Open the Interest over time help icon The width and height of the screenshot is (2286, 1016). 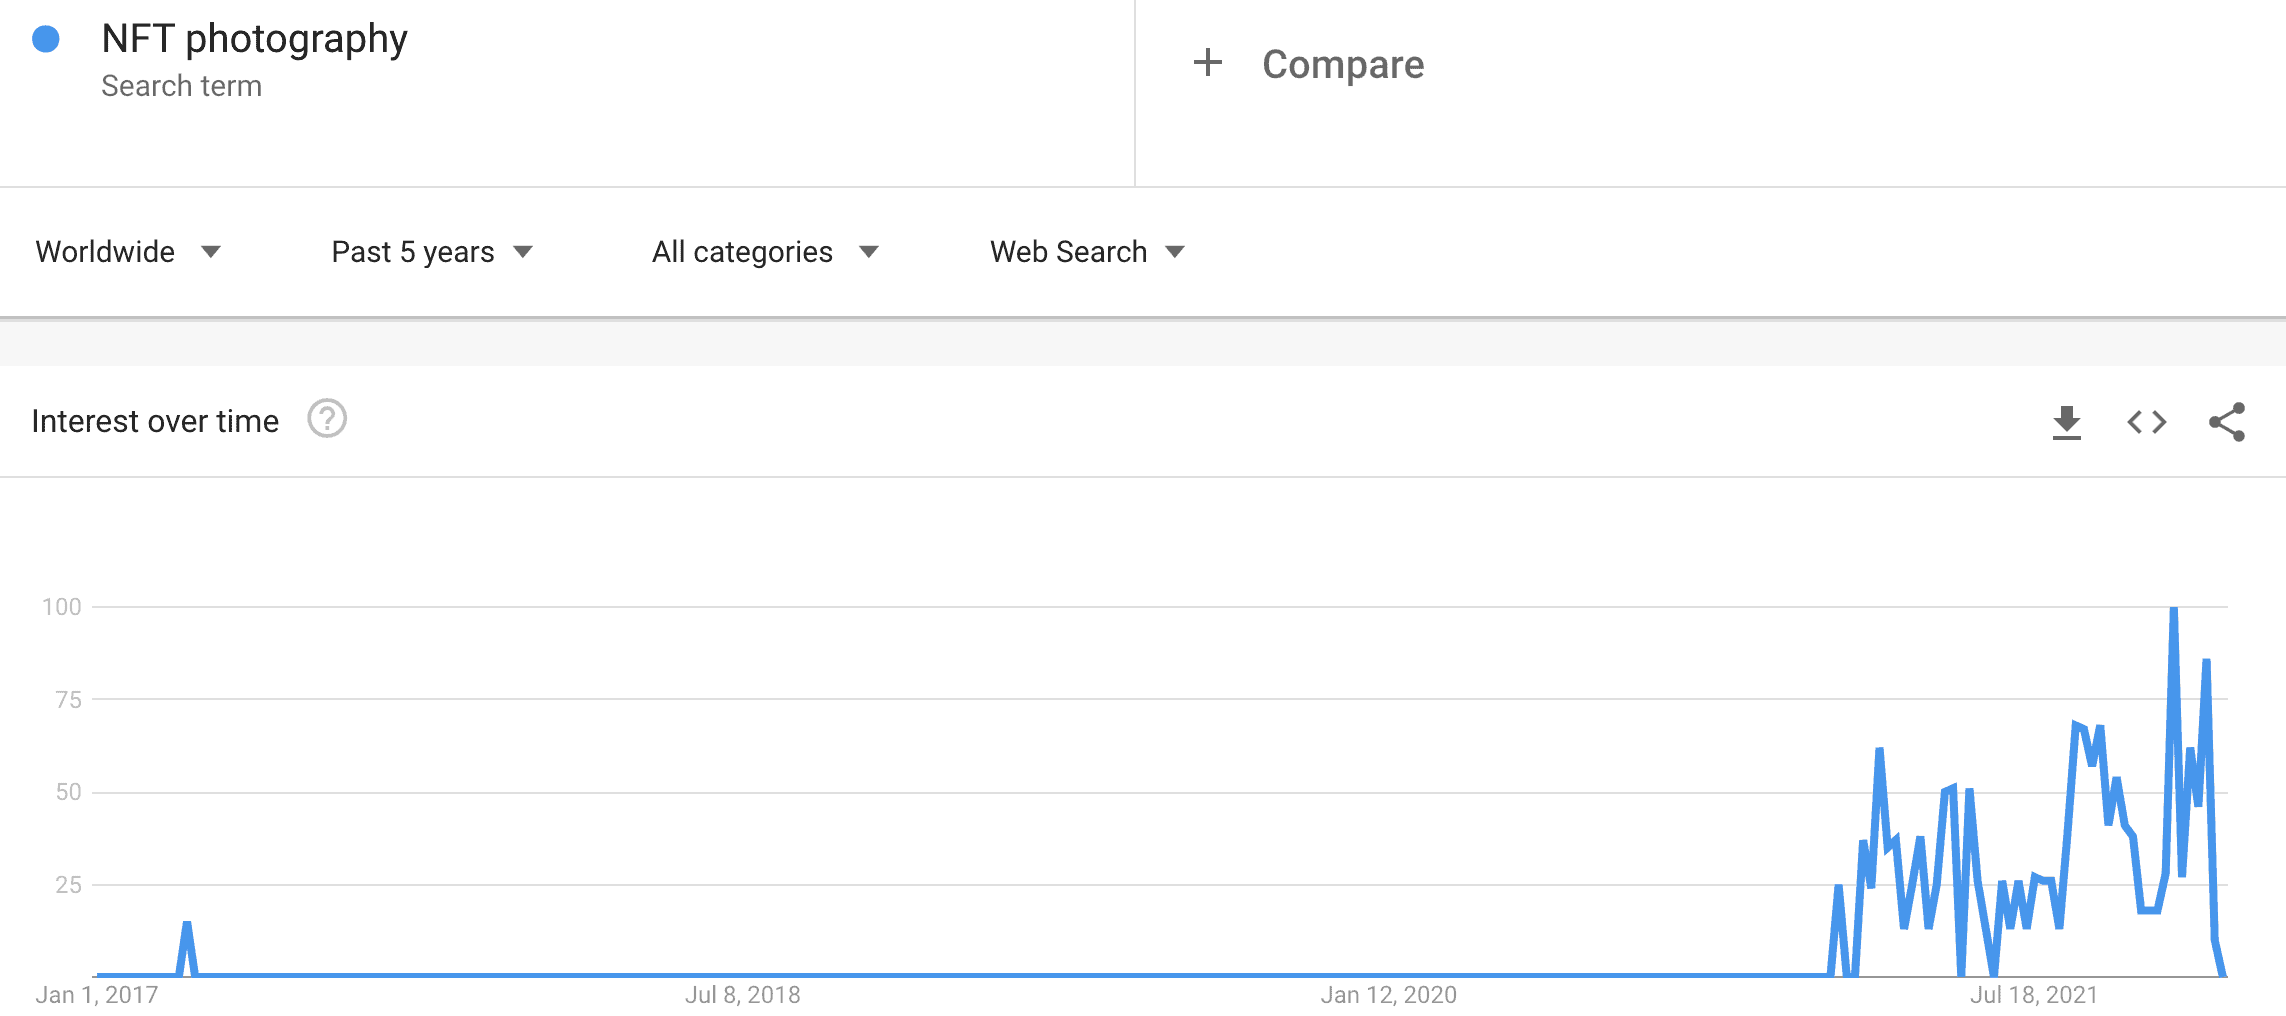[x=327, y=419]
